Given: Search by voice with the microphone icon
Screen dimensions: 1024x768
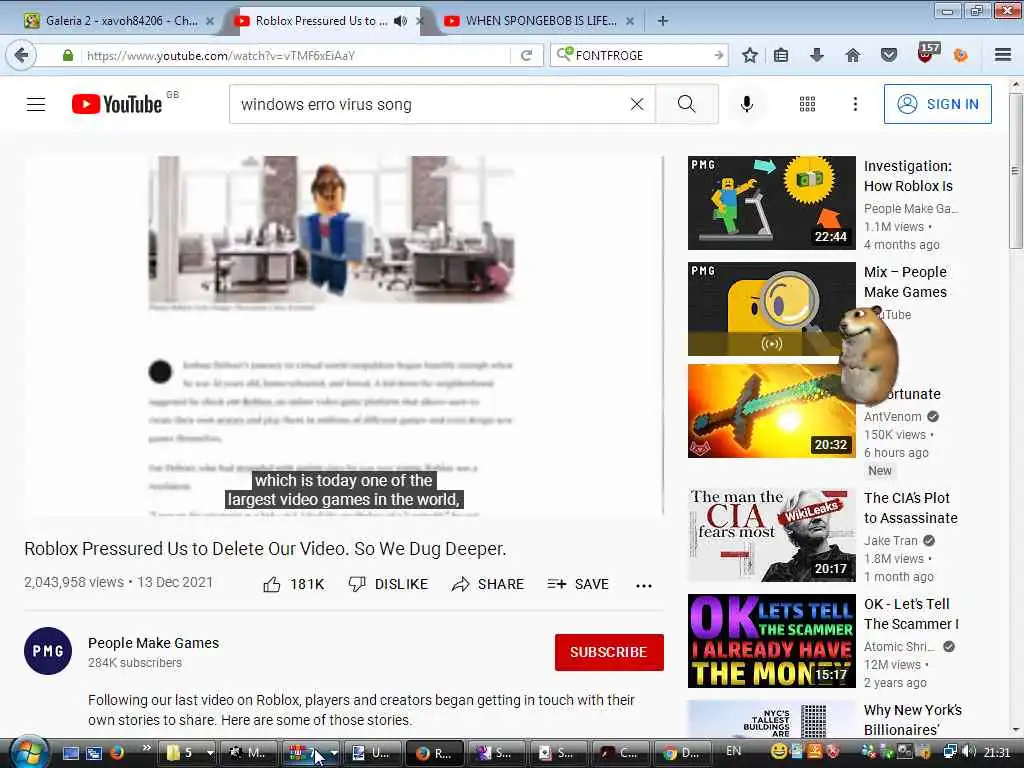Looking at the screenshot, I should point(746,104).
